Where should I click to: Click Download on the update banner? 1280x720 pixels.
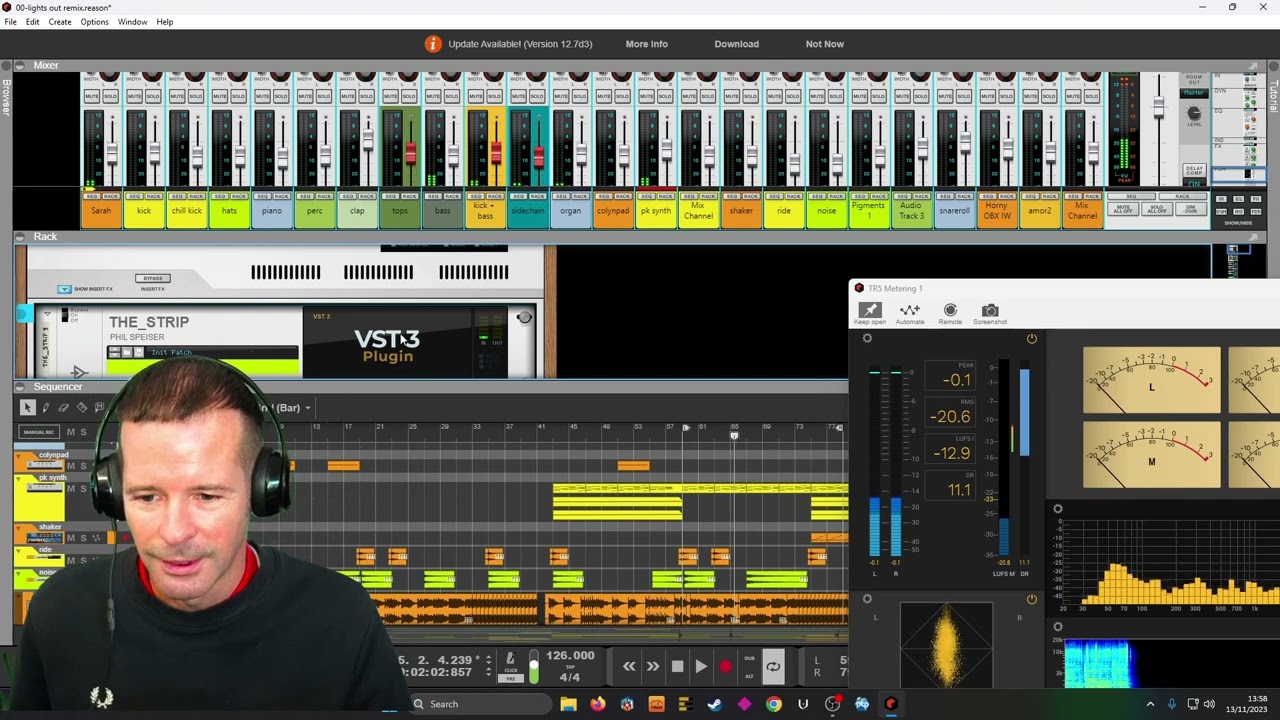pyautogui.click(x=736, y=44)
